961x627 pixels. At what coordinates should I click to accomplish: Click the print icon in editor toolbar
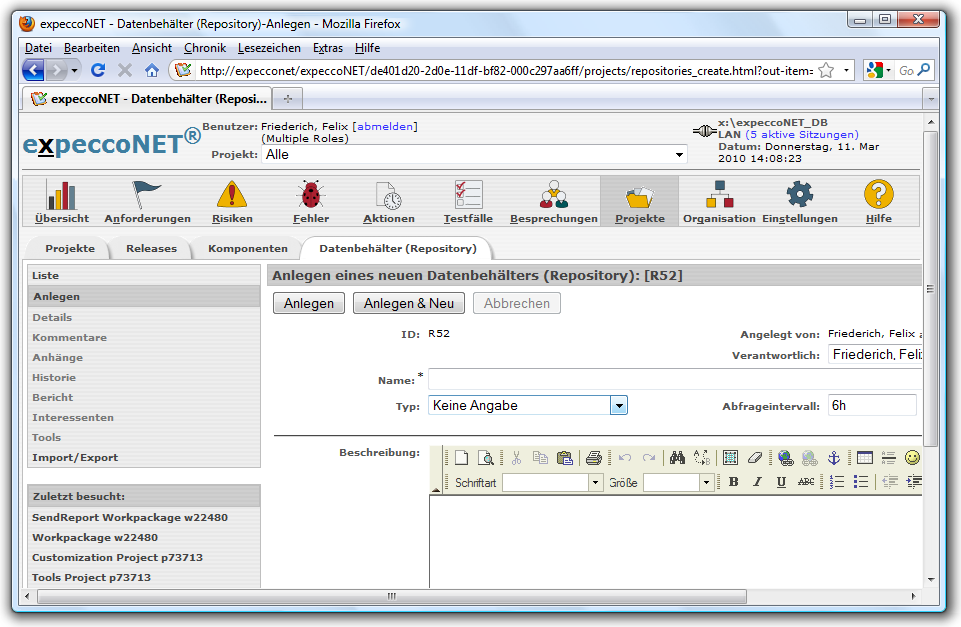pos(594,458)
